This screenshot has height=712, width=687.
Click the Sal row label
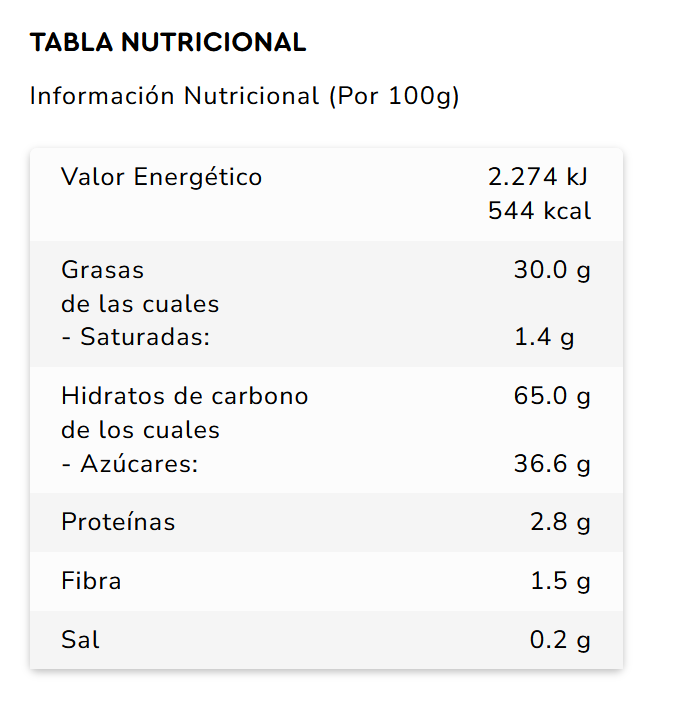coord(80,640)
